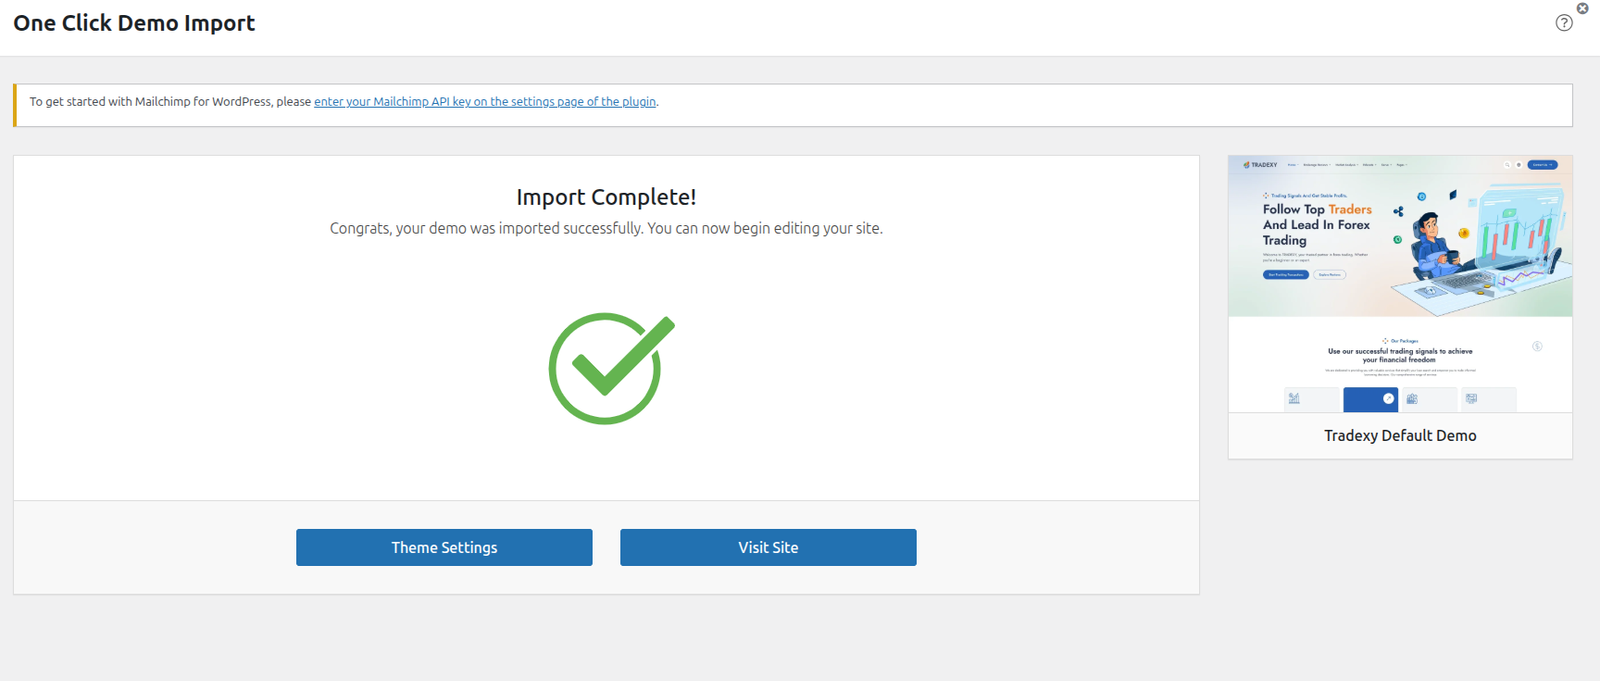Click the Start Trading button in preview

(x=1285, y=274)
